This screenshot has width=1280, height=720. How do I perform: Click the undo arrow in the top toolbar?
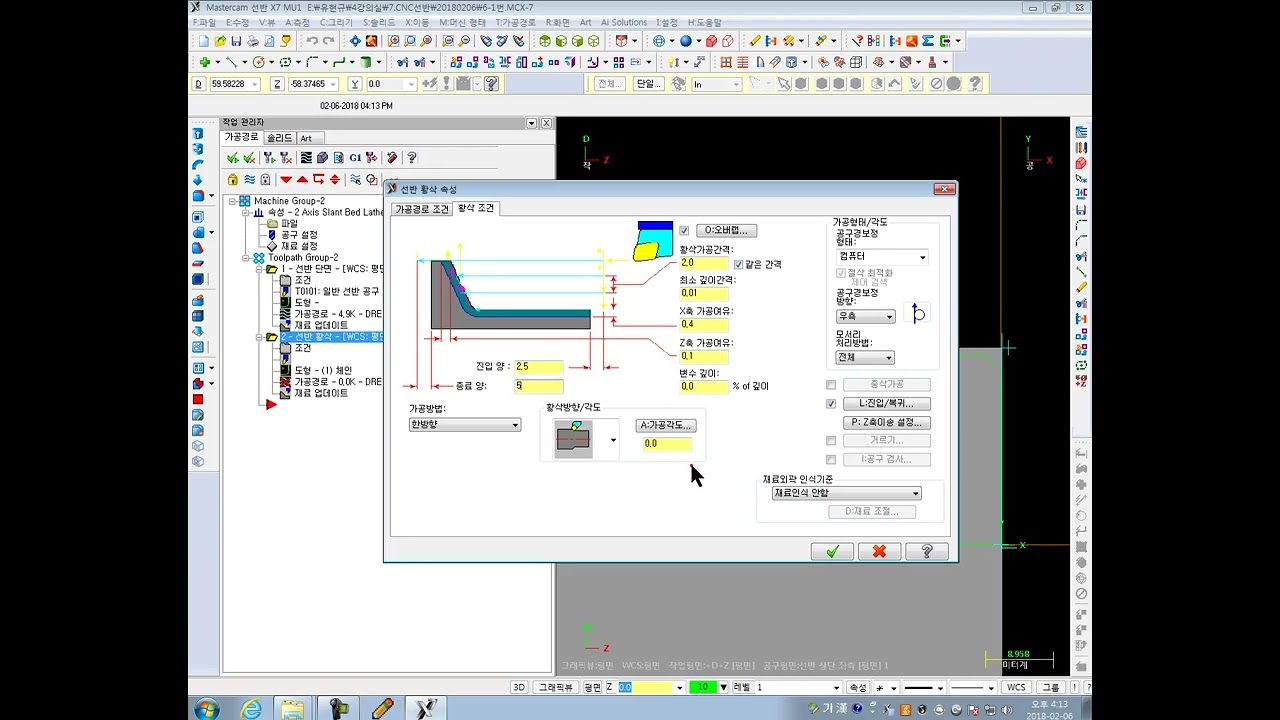click(312, 41)
